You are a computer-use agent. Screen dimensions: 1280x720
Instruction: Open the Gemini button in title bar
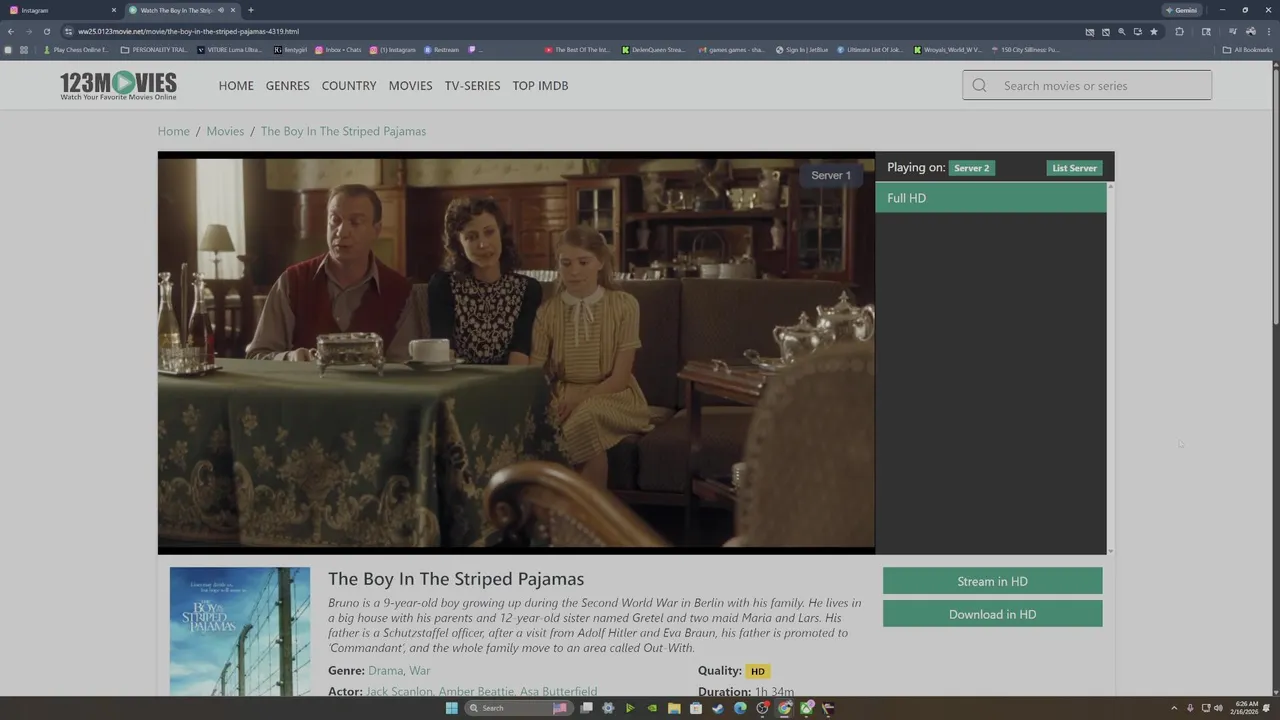tap(1181, 10)
